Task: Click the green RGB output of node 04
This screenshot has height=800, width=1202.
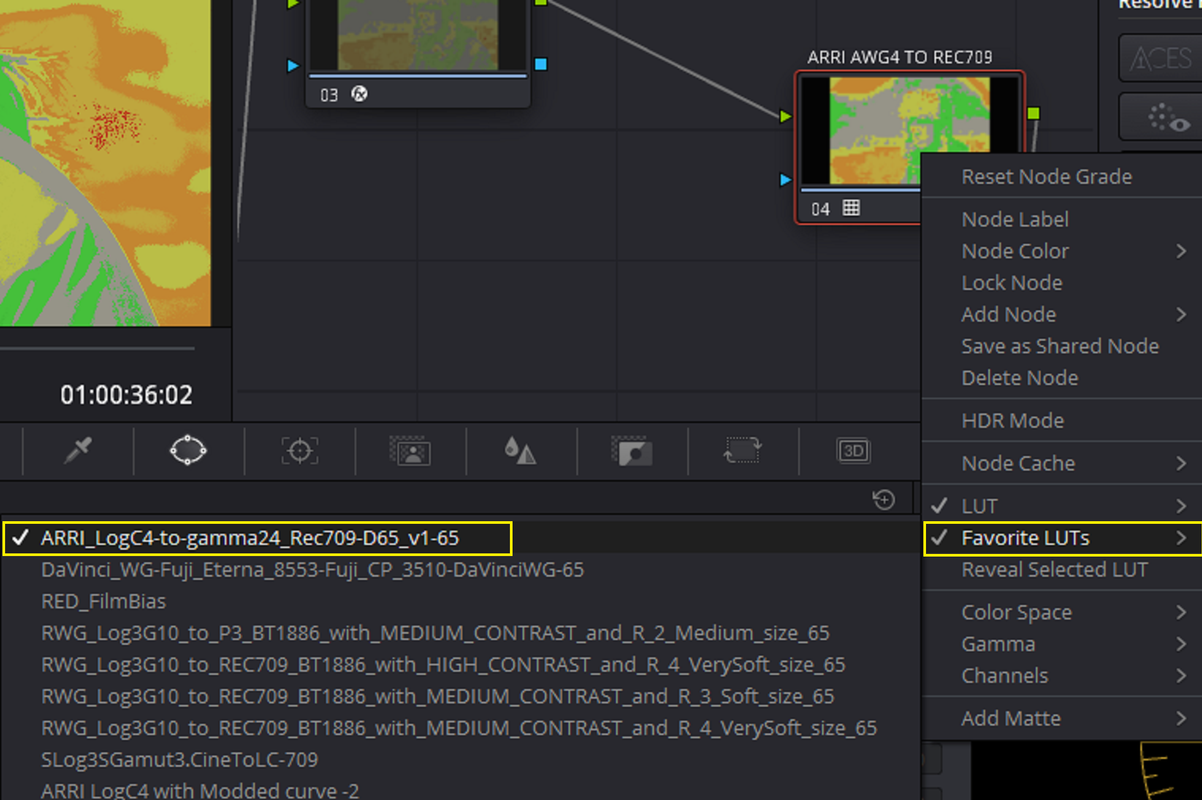Action: (x=1033, y=114)
